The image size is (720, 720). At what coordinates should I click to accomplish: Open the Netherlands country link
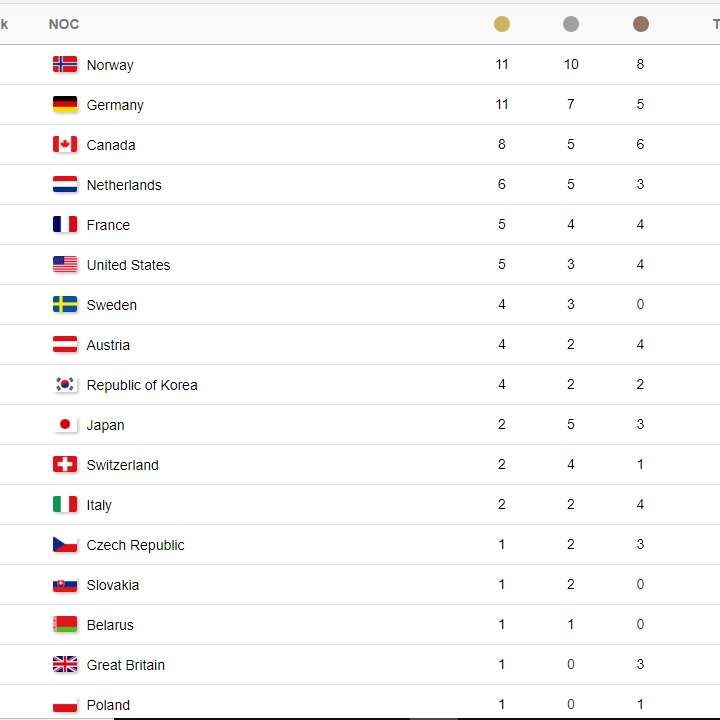click(x=124, y=185)
